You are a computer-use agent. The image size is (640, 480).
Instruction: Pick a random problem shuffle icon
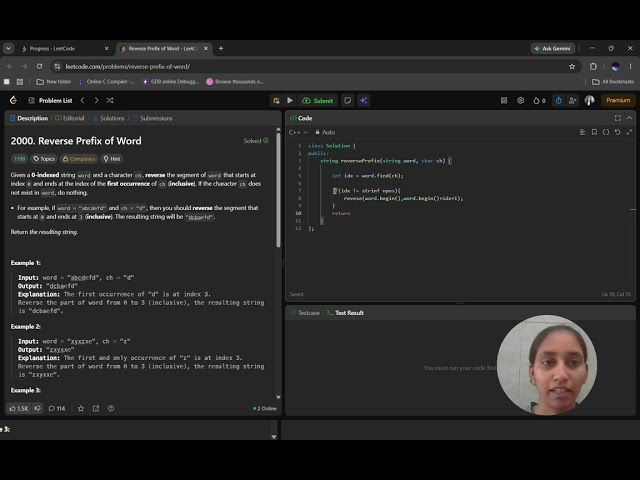point(110,100)
